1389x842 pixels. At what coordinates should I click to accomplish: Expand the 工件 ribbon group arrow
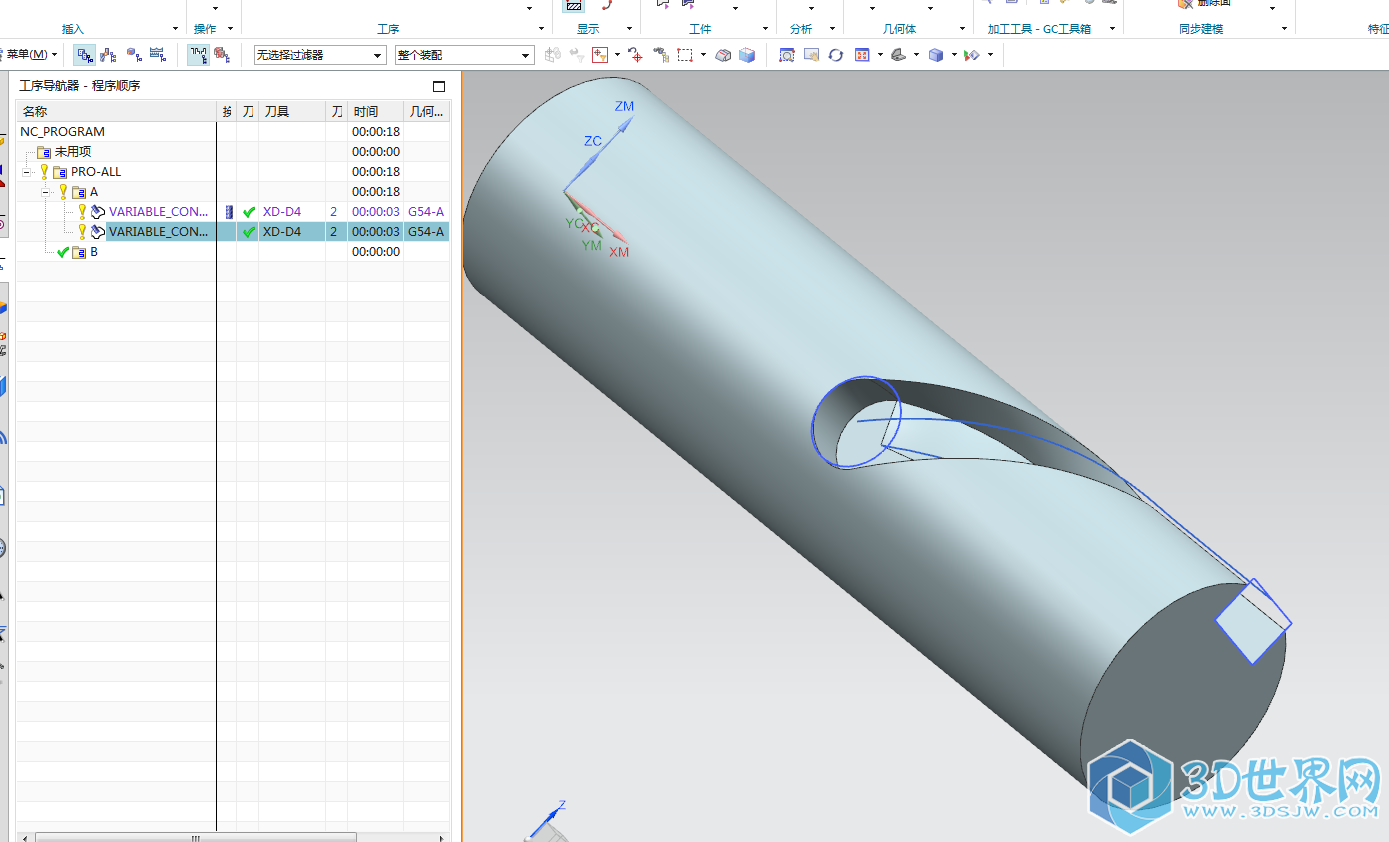tap(765, 29)
